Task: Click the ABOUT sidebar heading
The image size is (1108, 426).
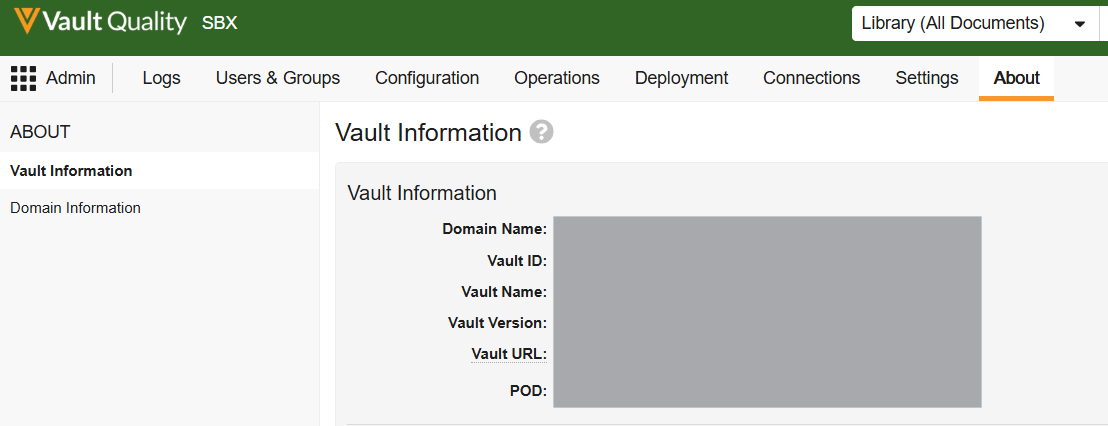Action: pyautogui.click(x=40, y=132)
